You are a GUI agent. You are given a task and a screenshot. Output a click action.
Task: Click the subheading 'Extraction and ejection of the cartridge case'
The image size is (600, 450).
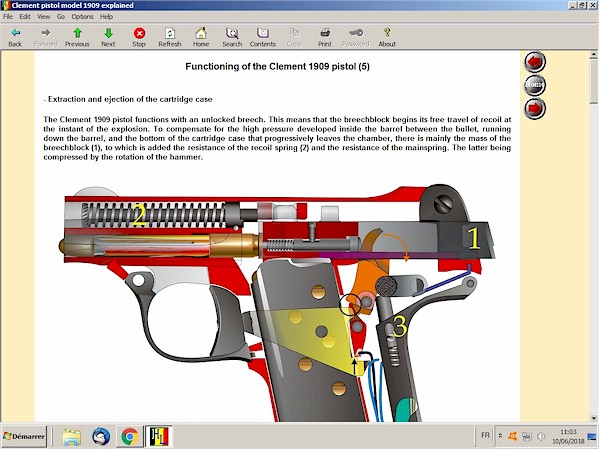pos(130,99)
